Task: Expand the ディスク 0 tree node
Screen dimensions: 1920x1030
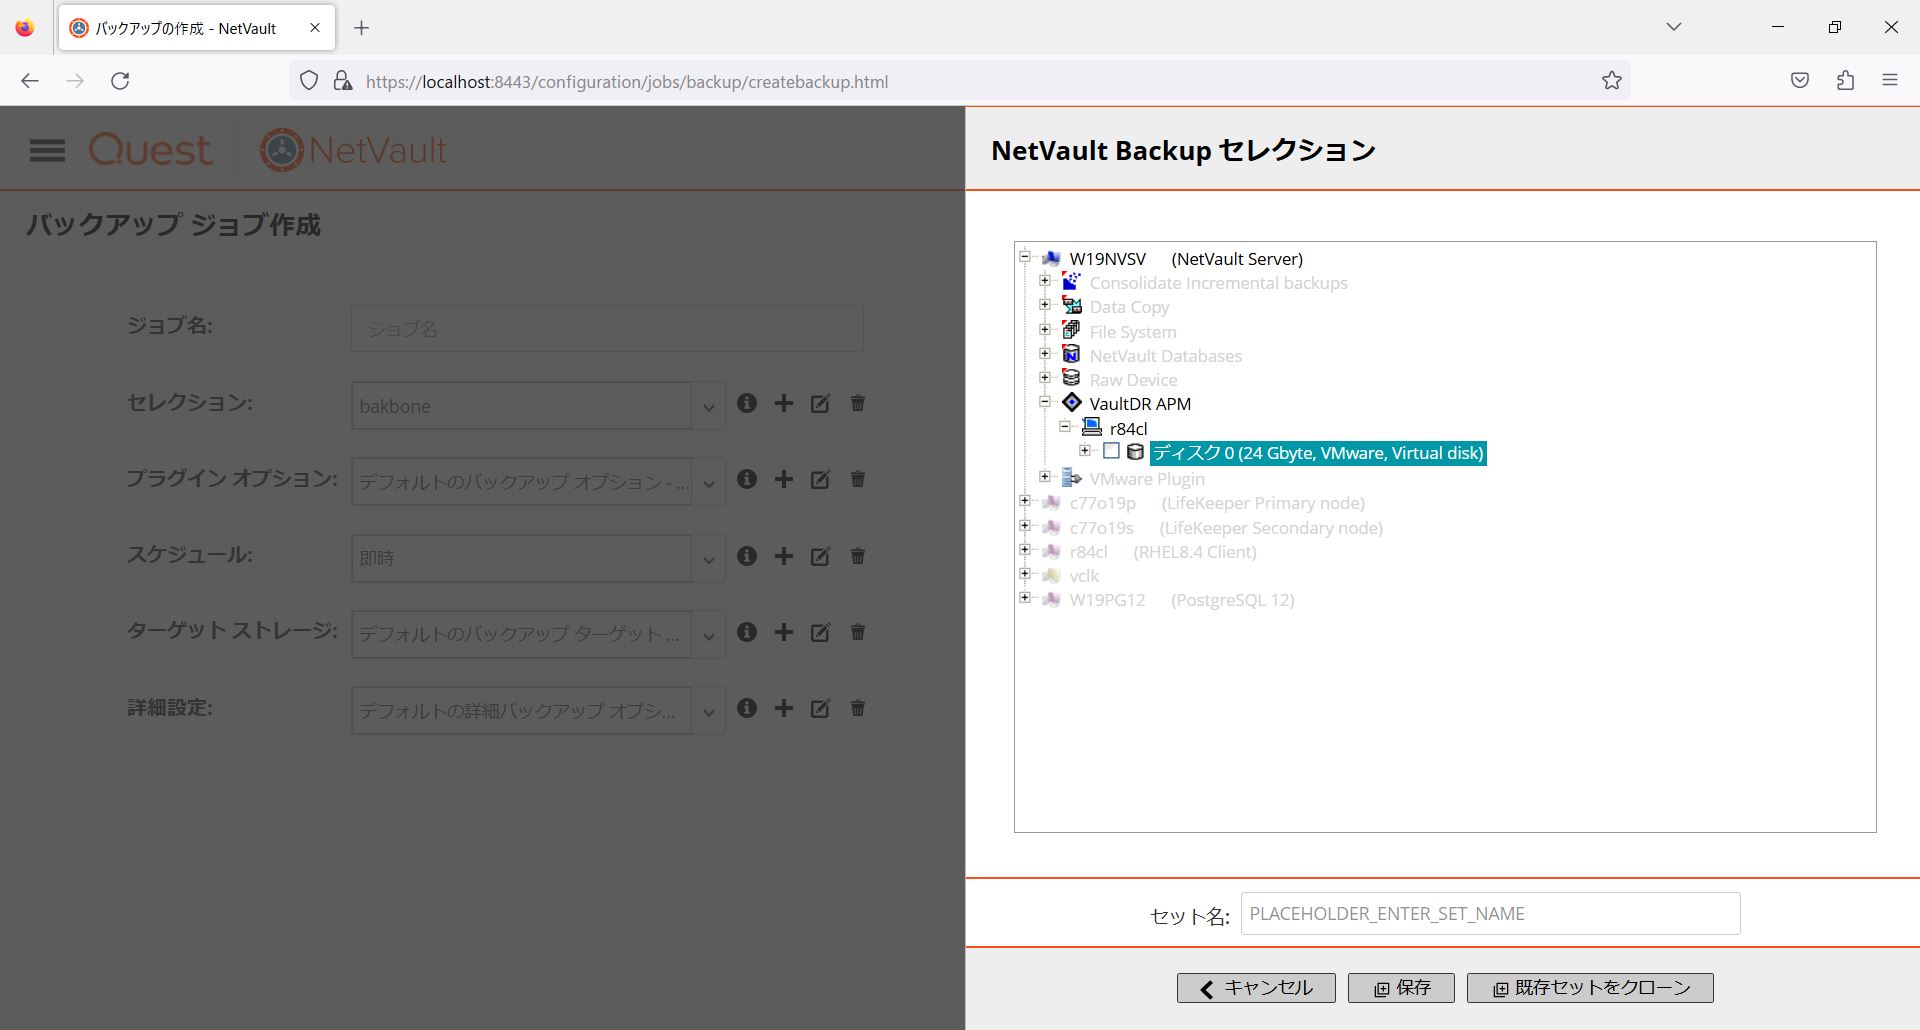Action: pyautogui.click(x=1085, y=451)
